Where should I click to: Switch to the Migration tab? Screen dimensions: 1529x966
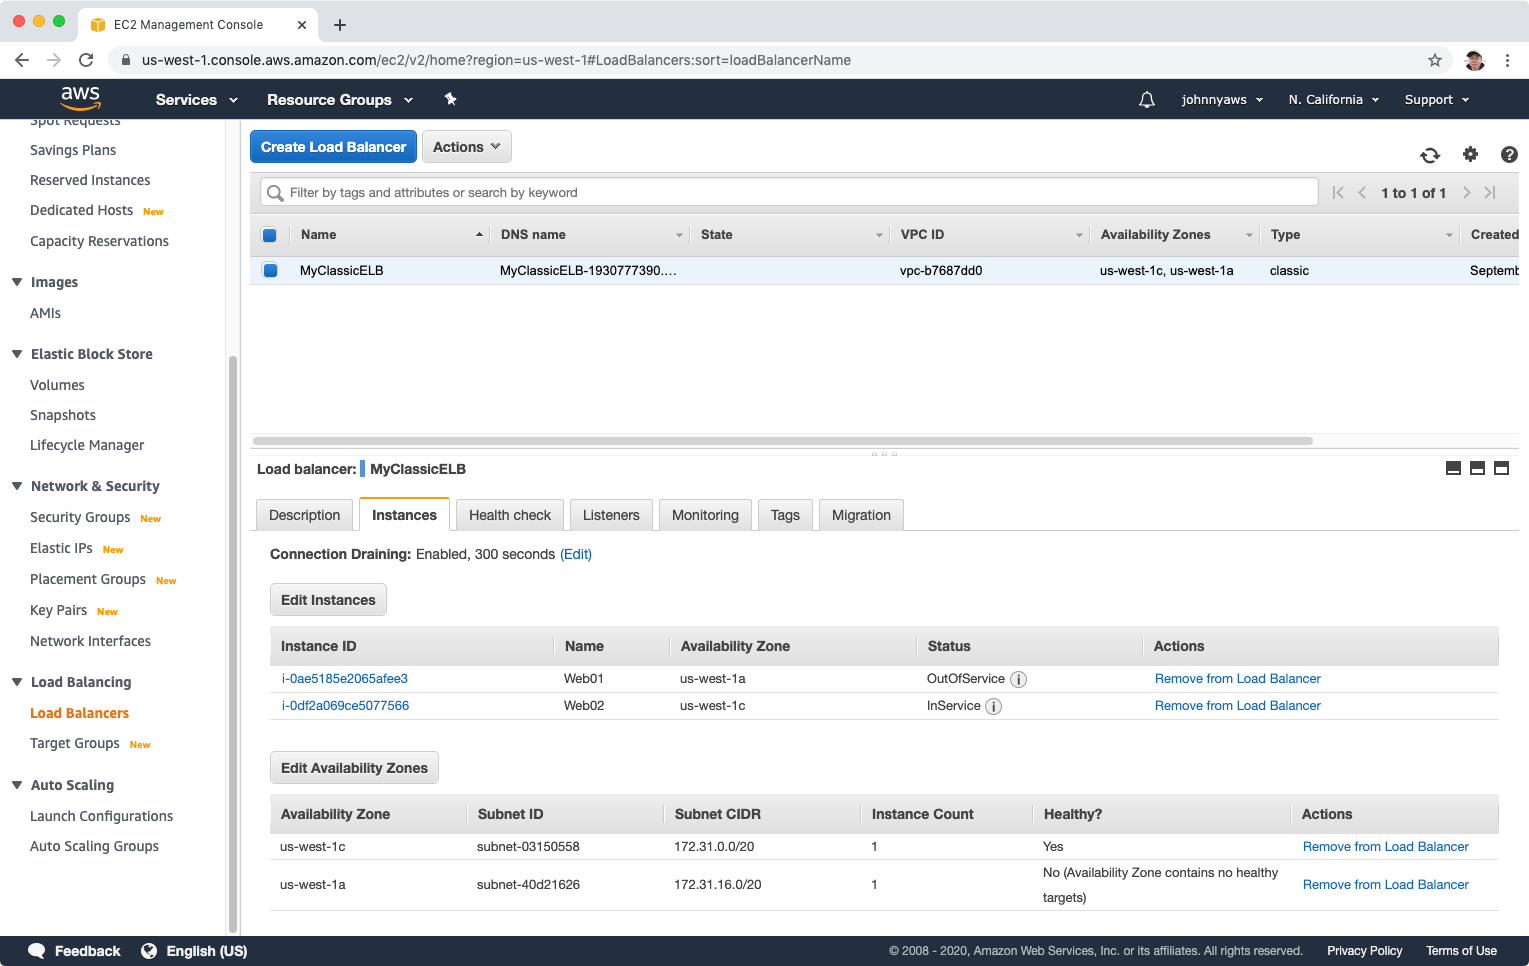861,515
